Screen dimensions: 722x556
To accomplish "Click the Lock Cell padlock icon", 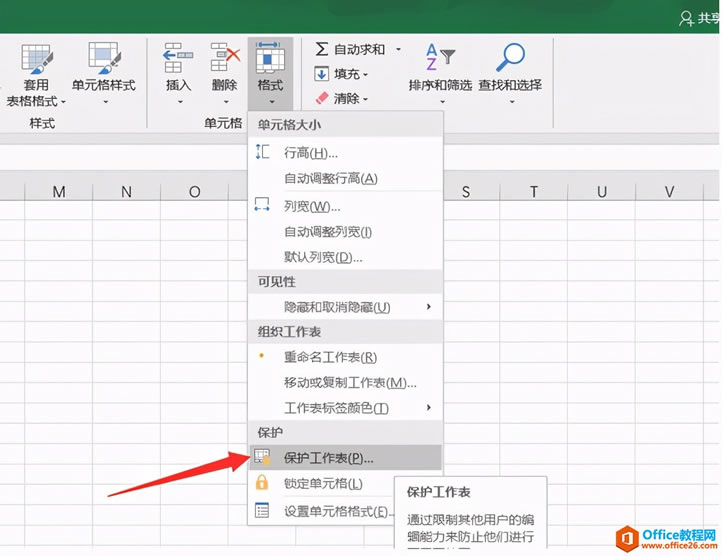I will coord(262,483).
